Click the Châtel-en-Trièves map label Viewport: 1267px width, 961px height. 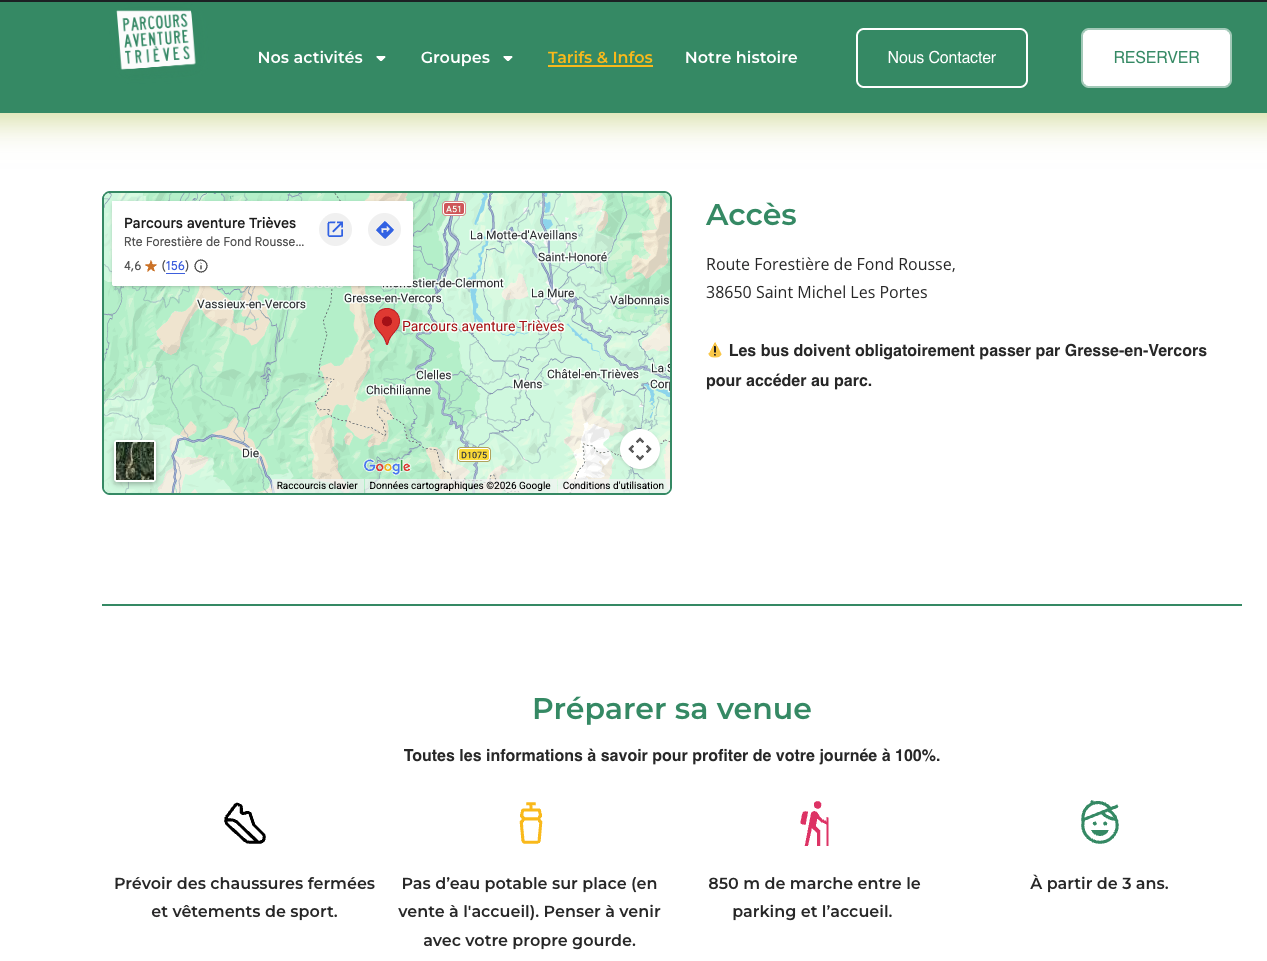593,374
